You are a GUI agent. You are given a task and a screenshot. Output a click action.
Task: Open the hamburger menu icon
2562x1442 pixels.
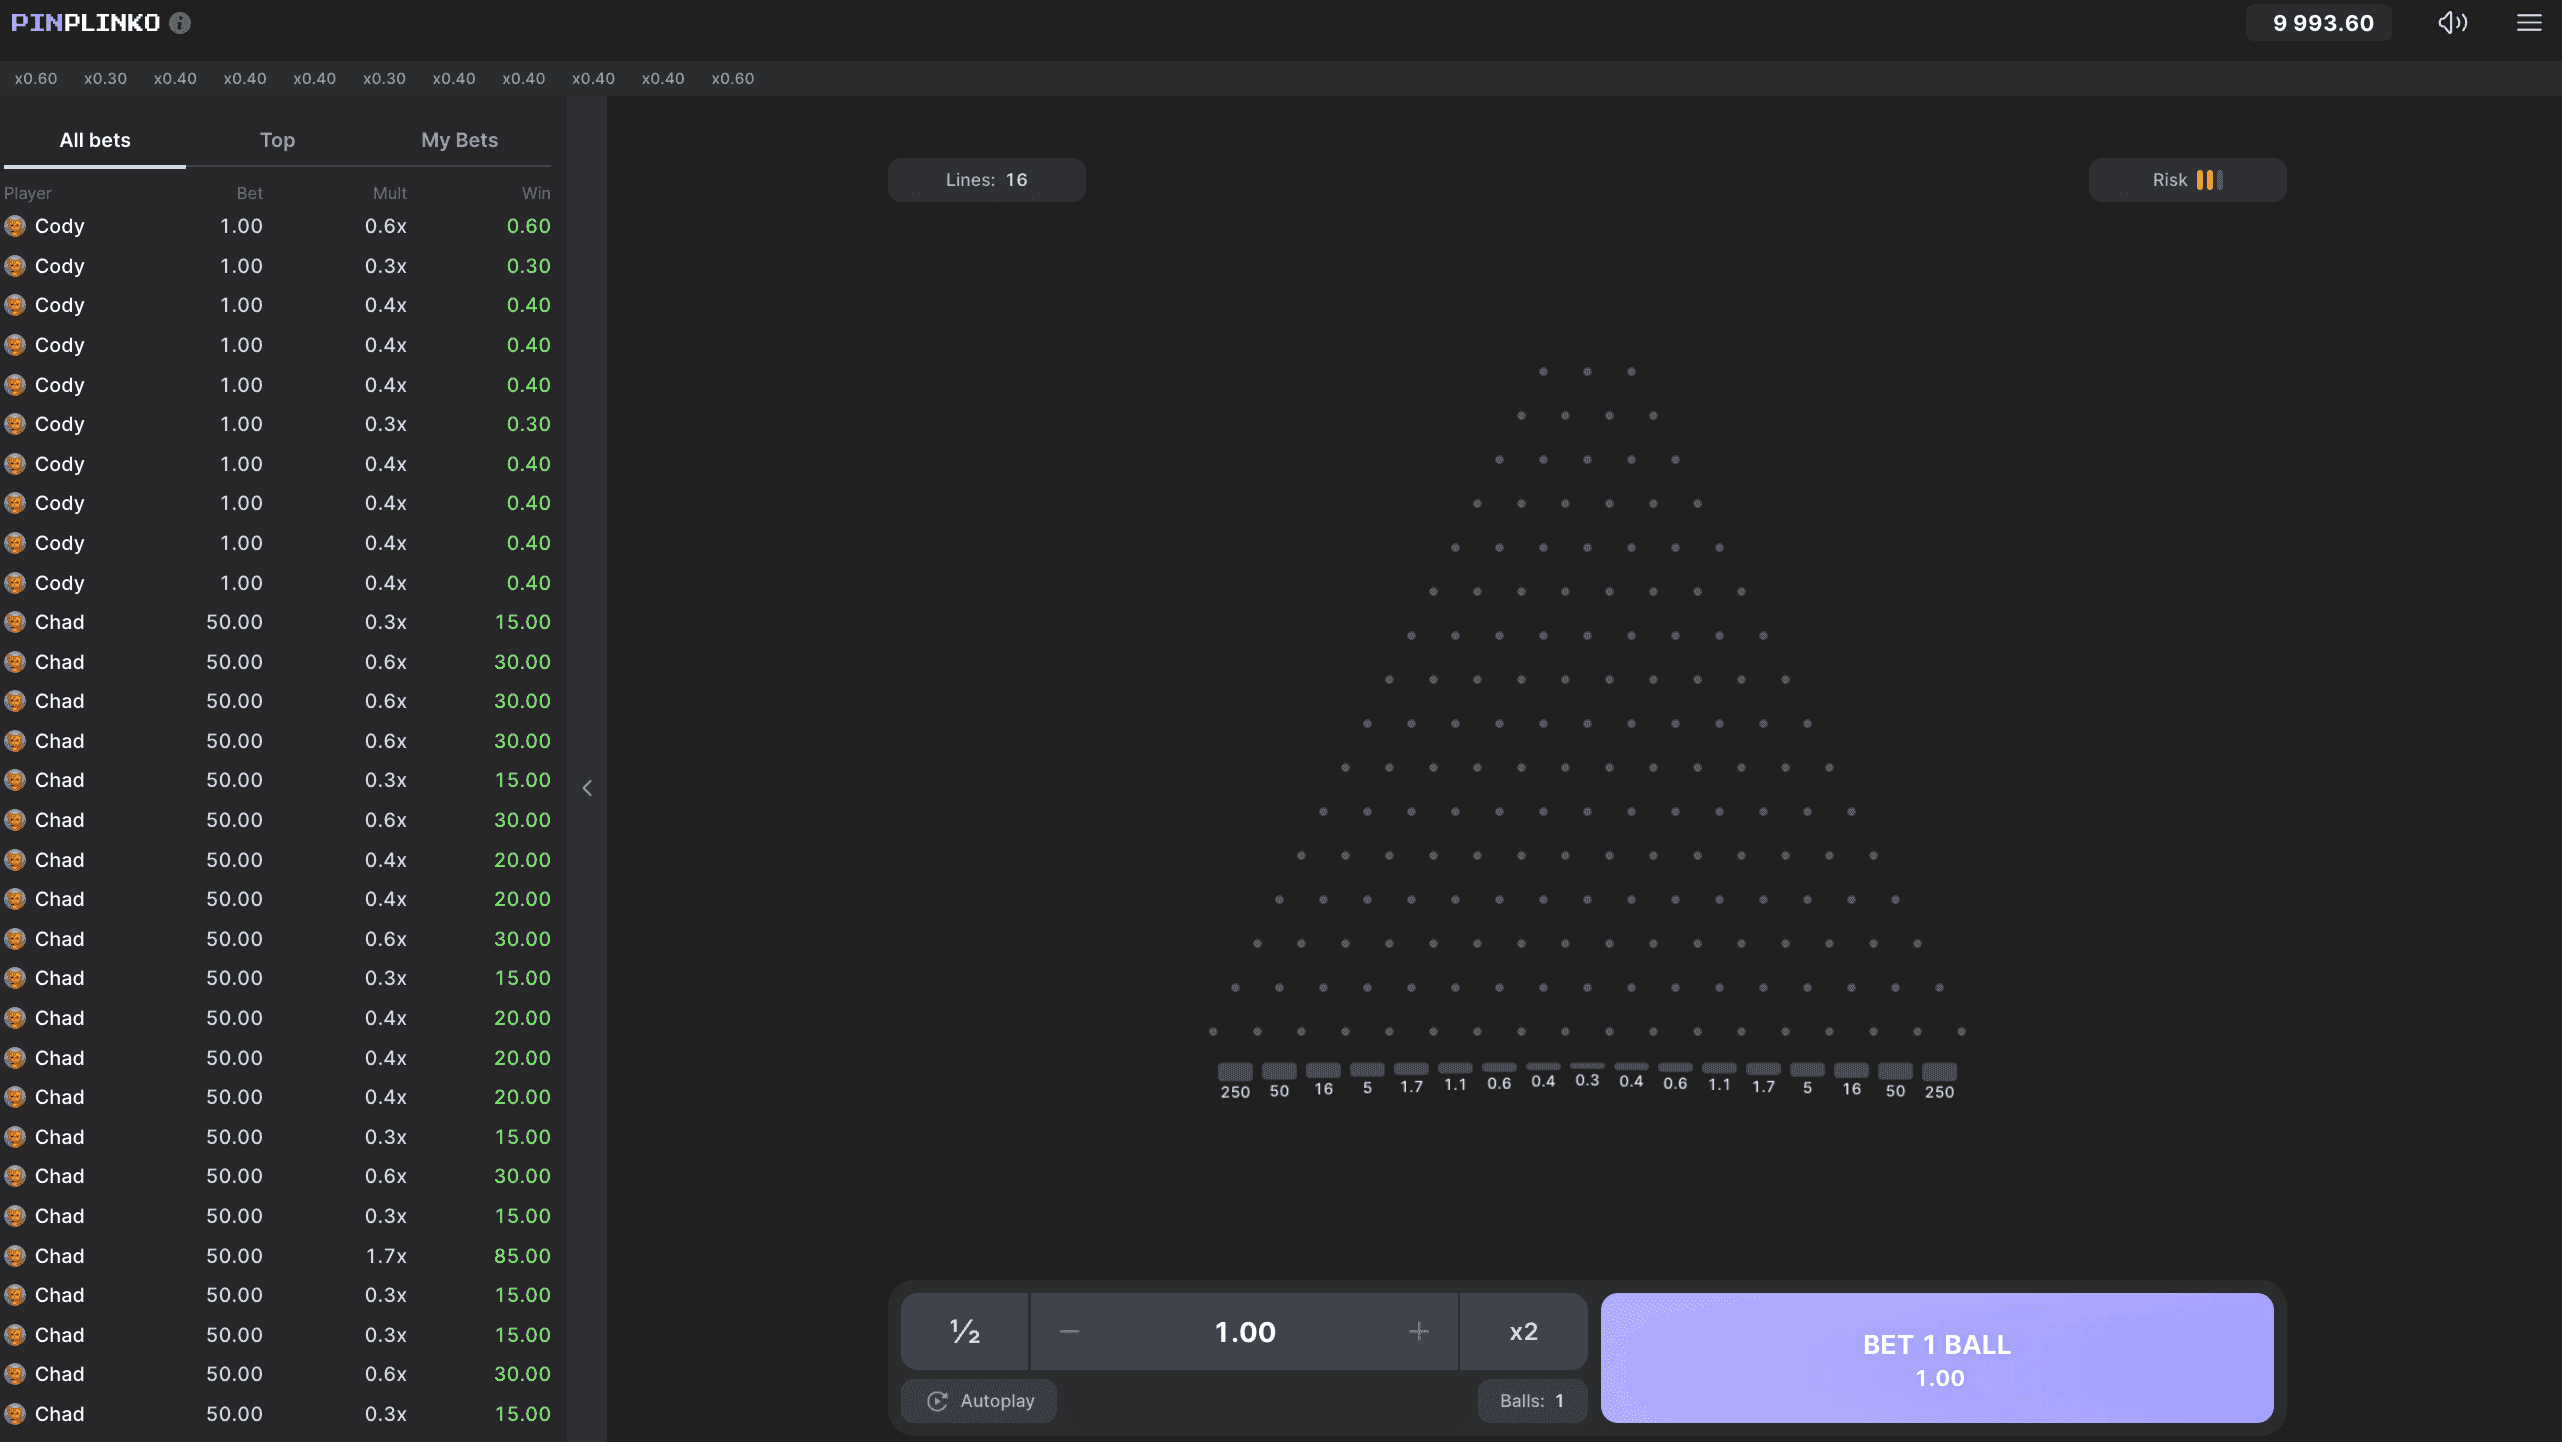[2529, 23]
